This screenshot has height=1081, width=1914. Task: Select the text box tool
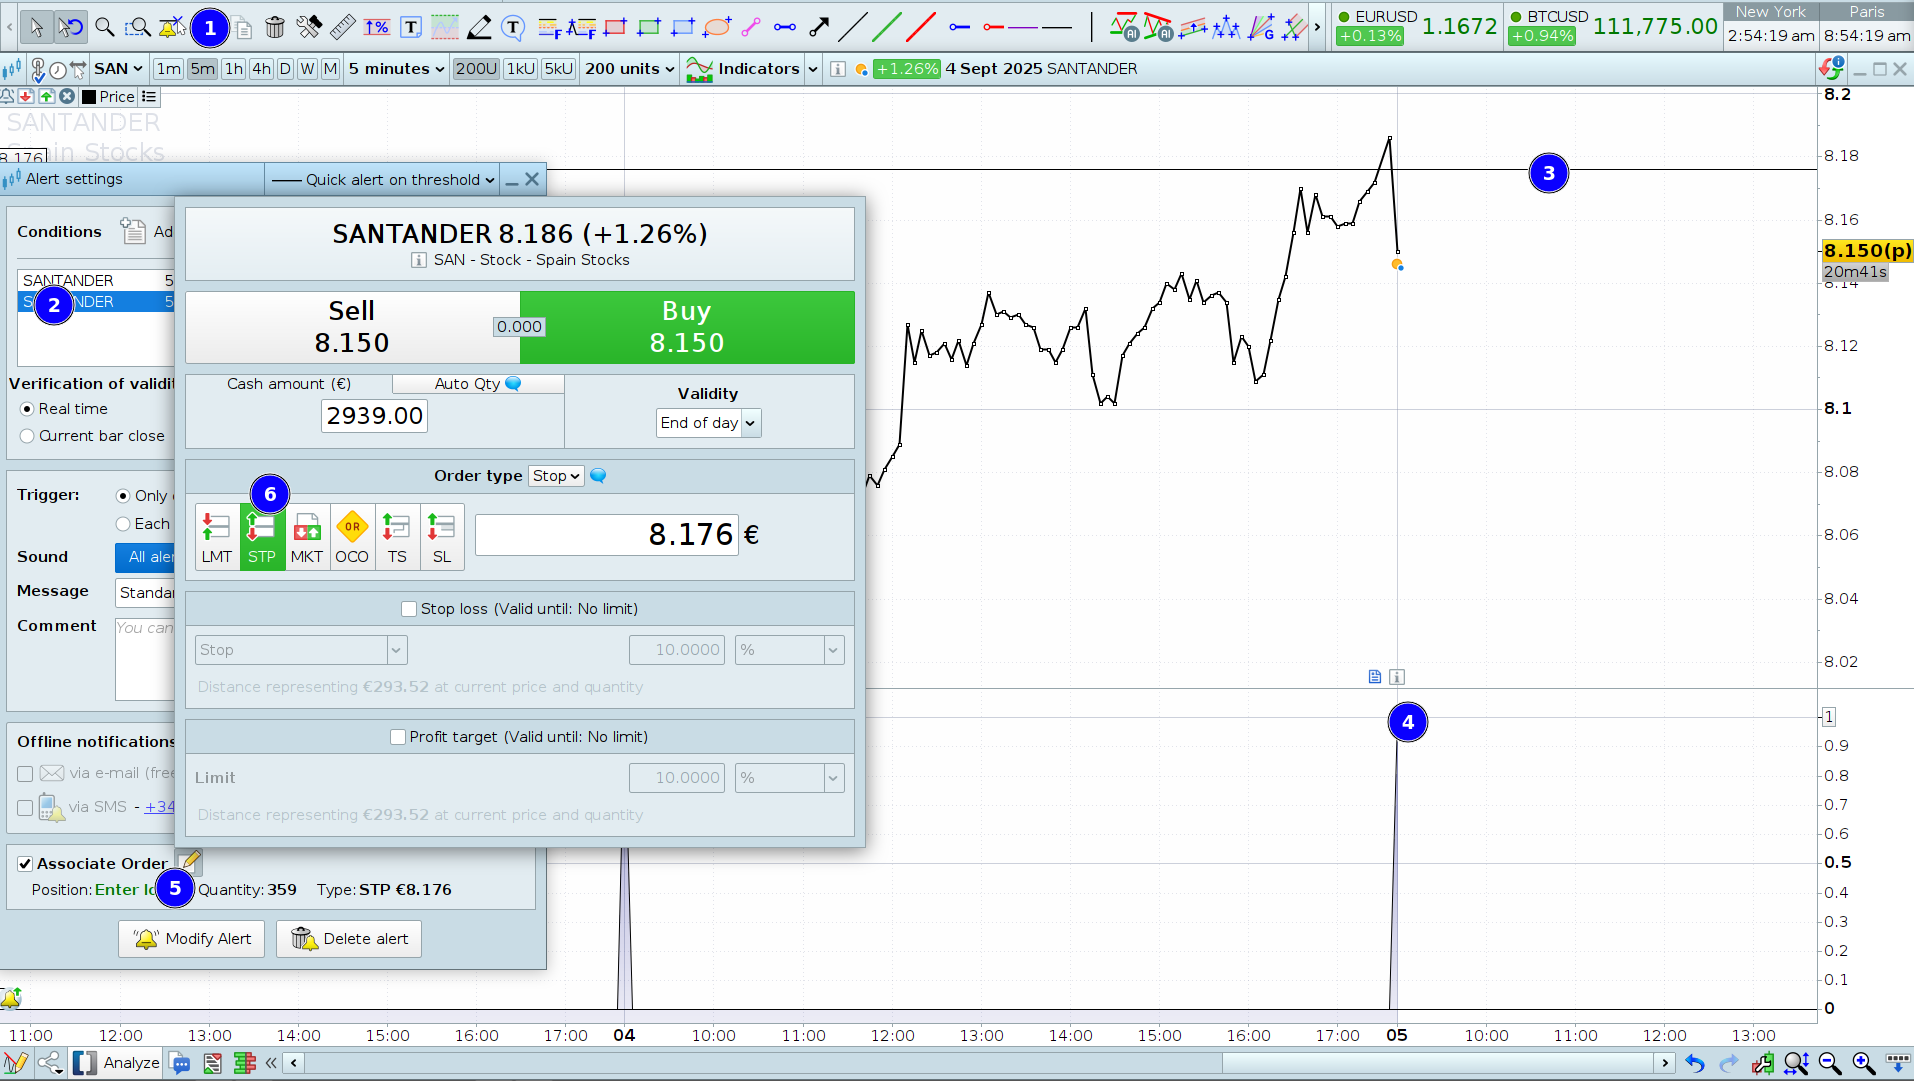click(x=411, y=27)
